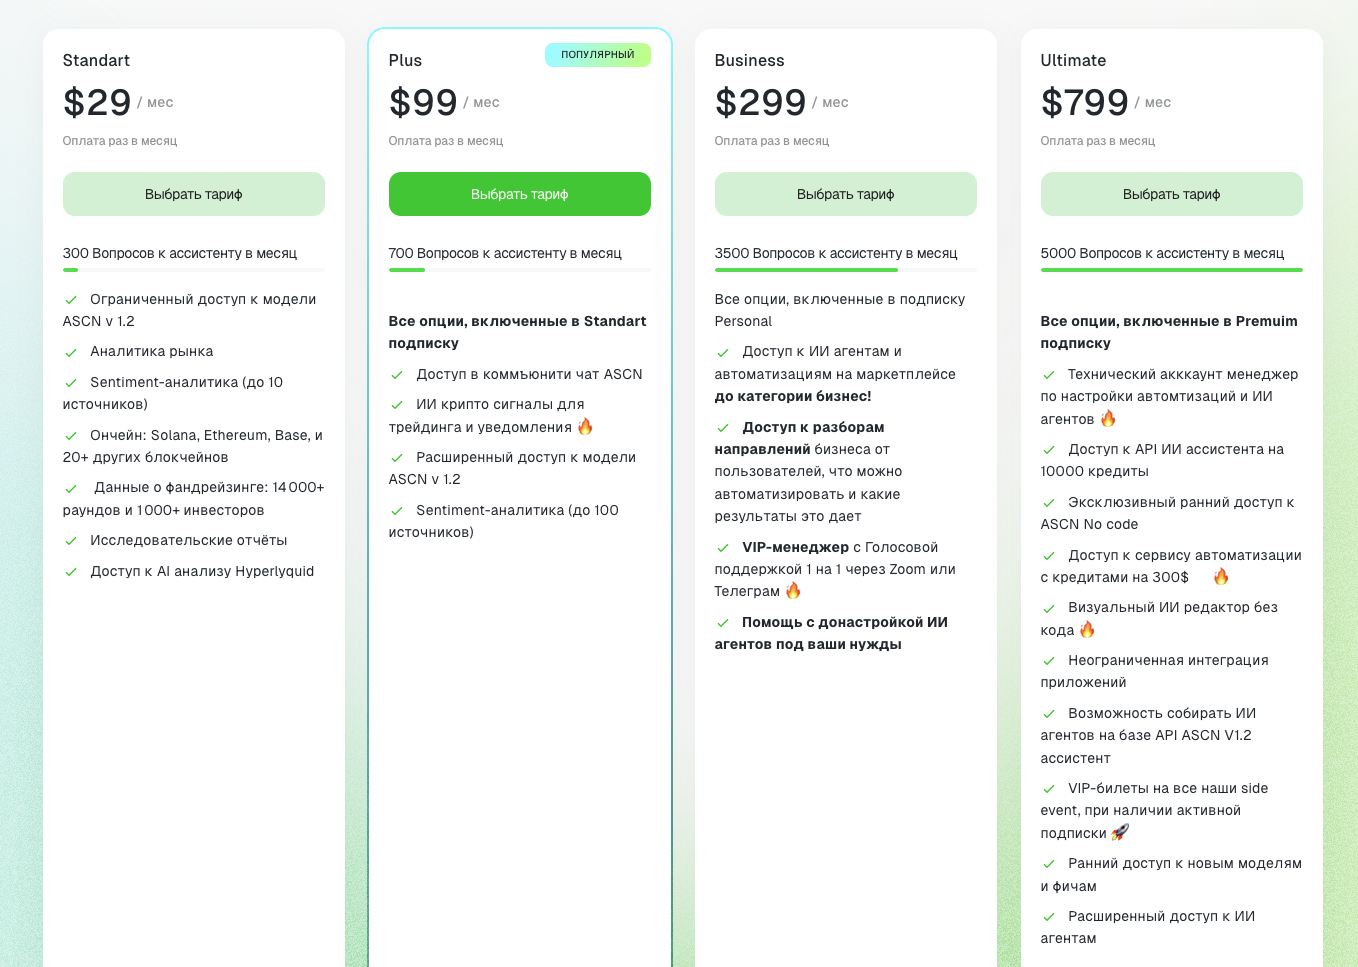Click the rocket emoji after VIP-билеты "подписки"
This screenshot has height=967, width=1358.
(x=1120, y=832)
